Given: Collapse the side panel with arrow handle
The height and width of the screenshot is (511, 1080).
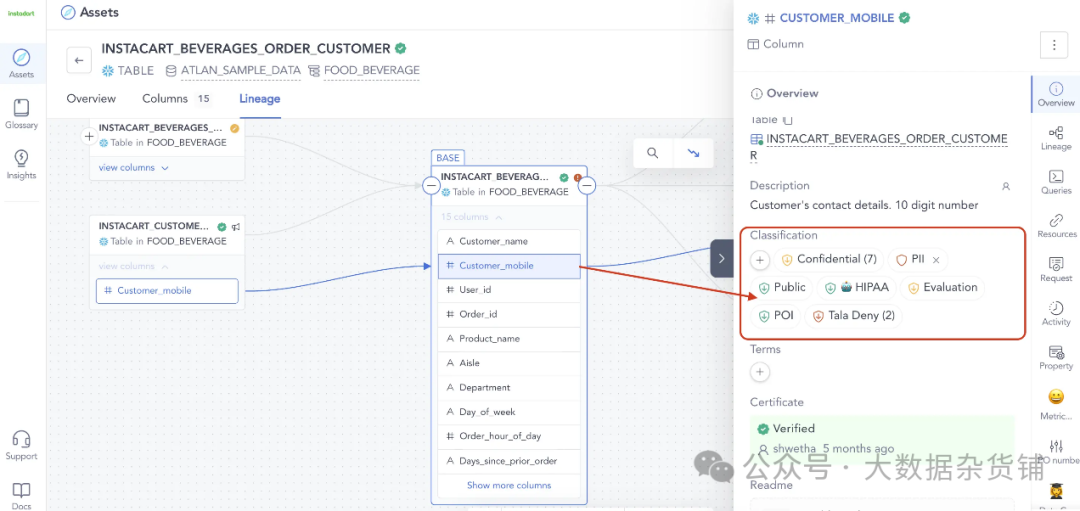Looking at the screenshot, I should 722,258.
